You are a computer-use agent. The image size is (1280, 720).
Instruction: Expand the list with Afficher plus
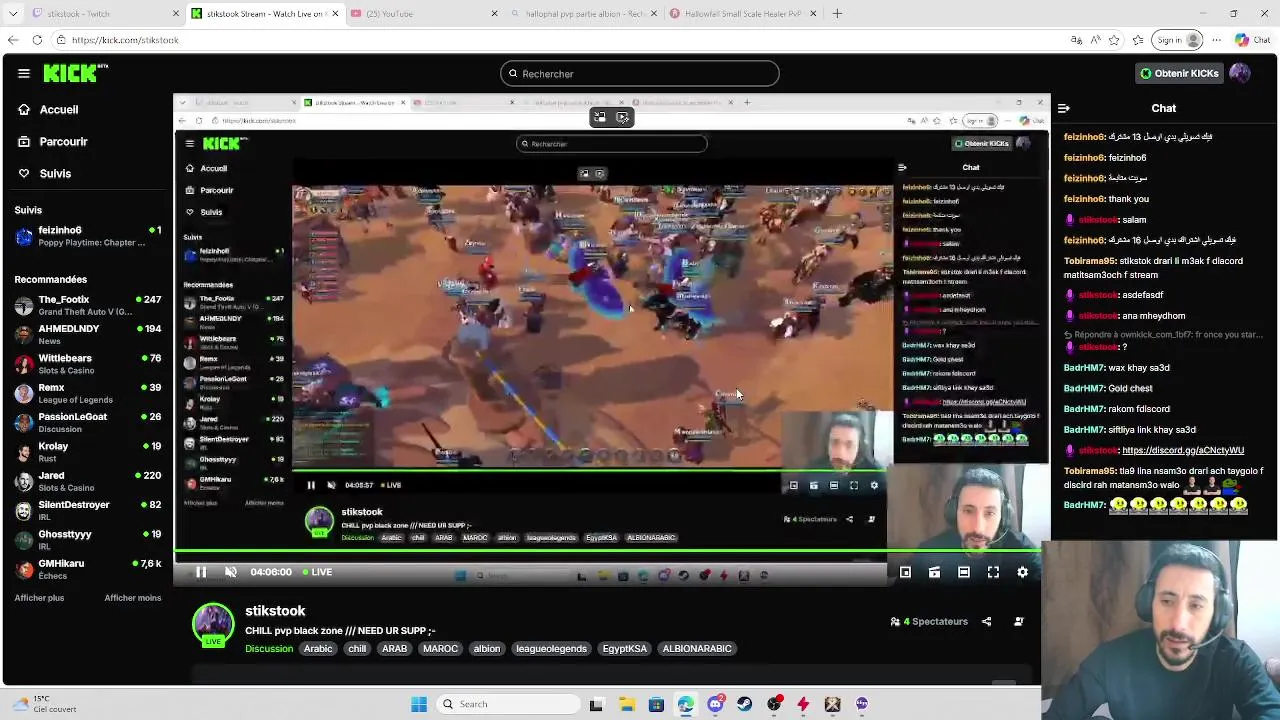coord(39,598)
